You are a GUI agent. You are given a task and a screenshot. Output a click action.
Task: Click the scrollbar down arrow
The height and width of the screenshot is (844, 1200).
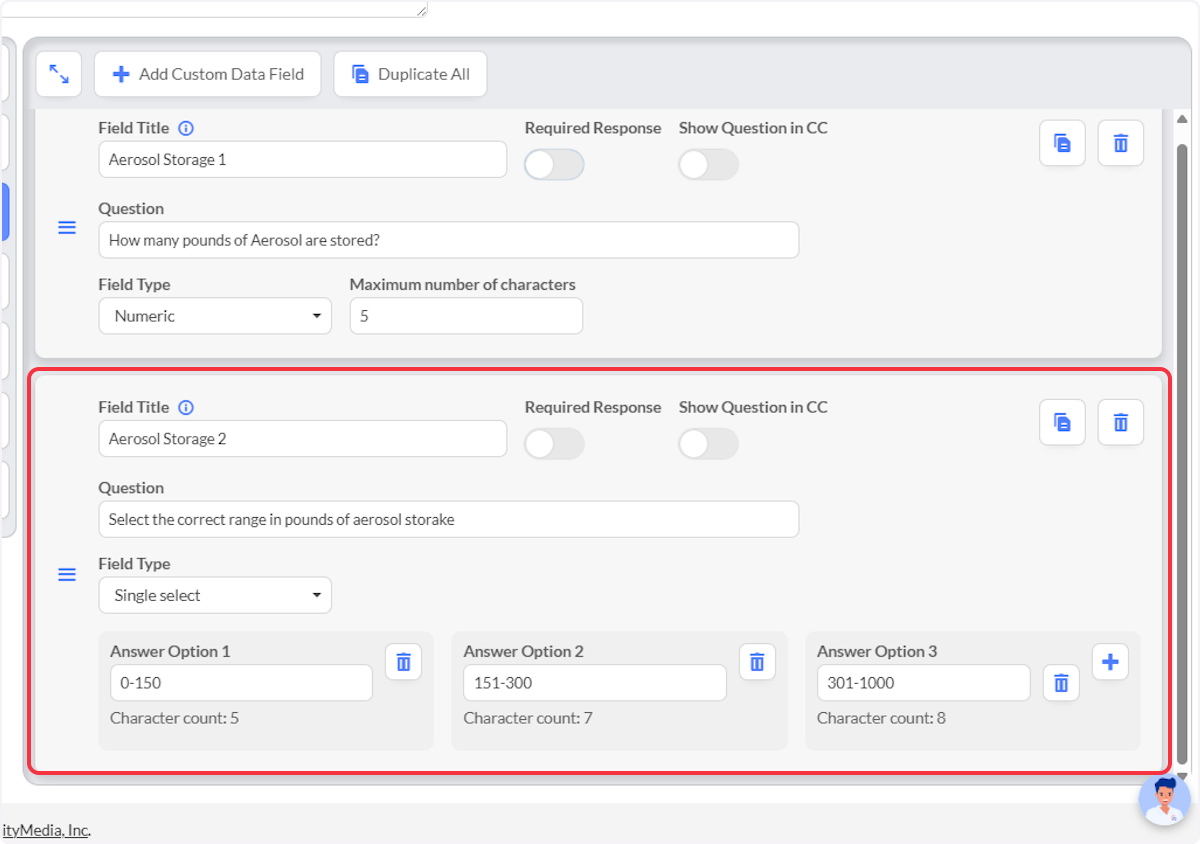[1182, 776]
